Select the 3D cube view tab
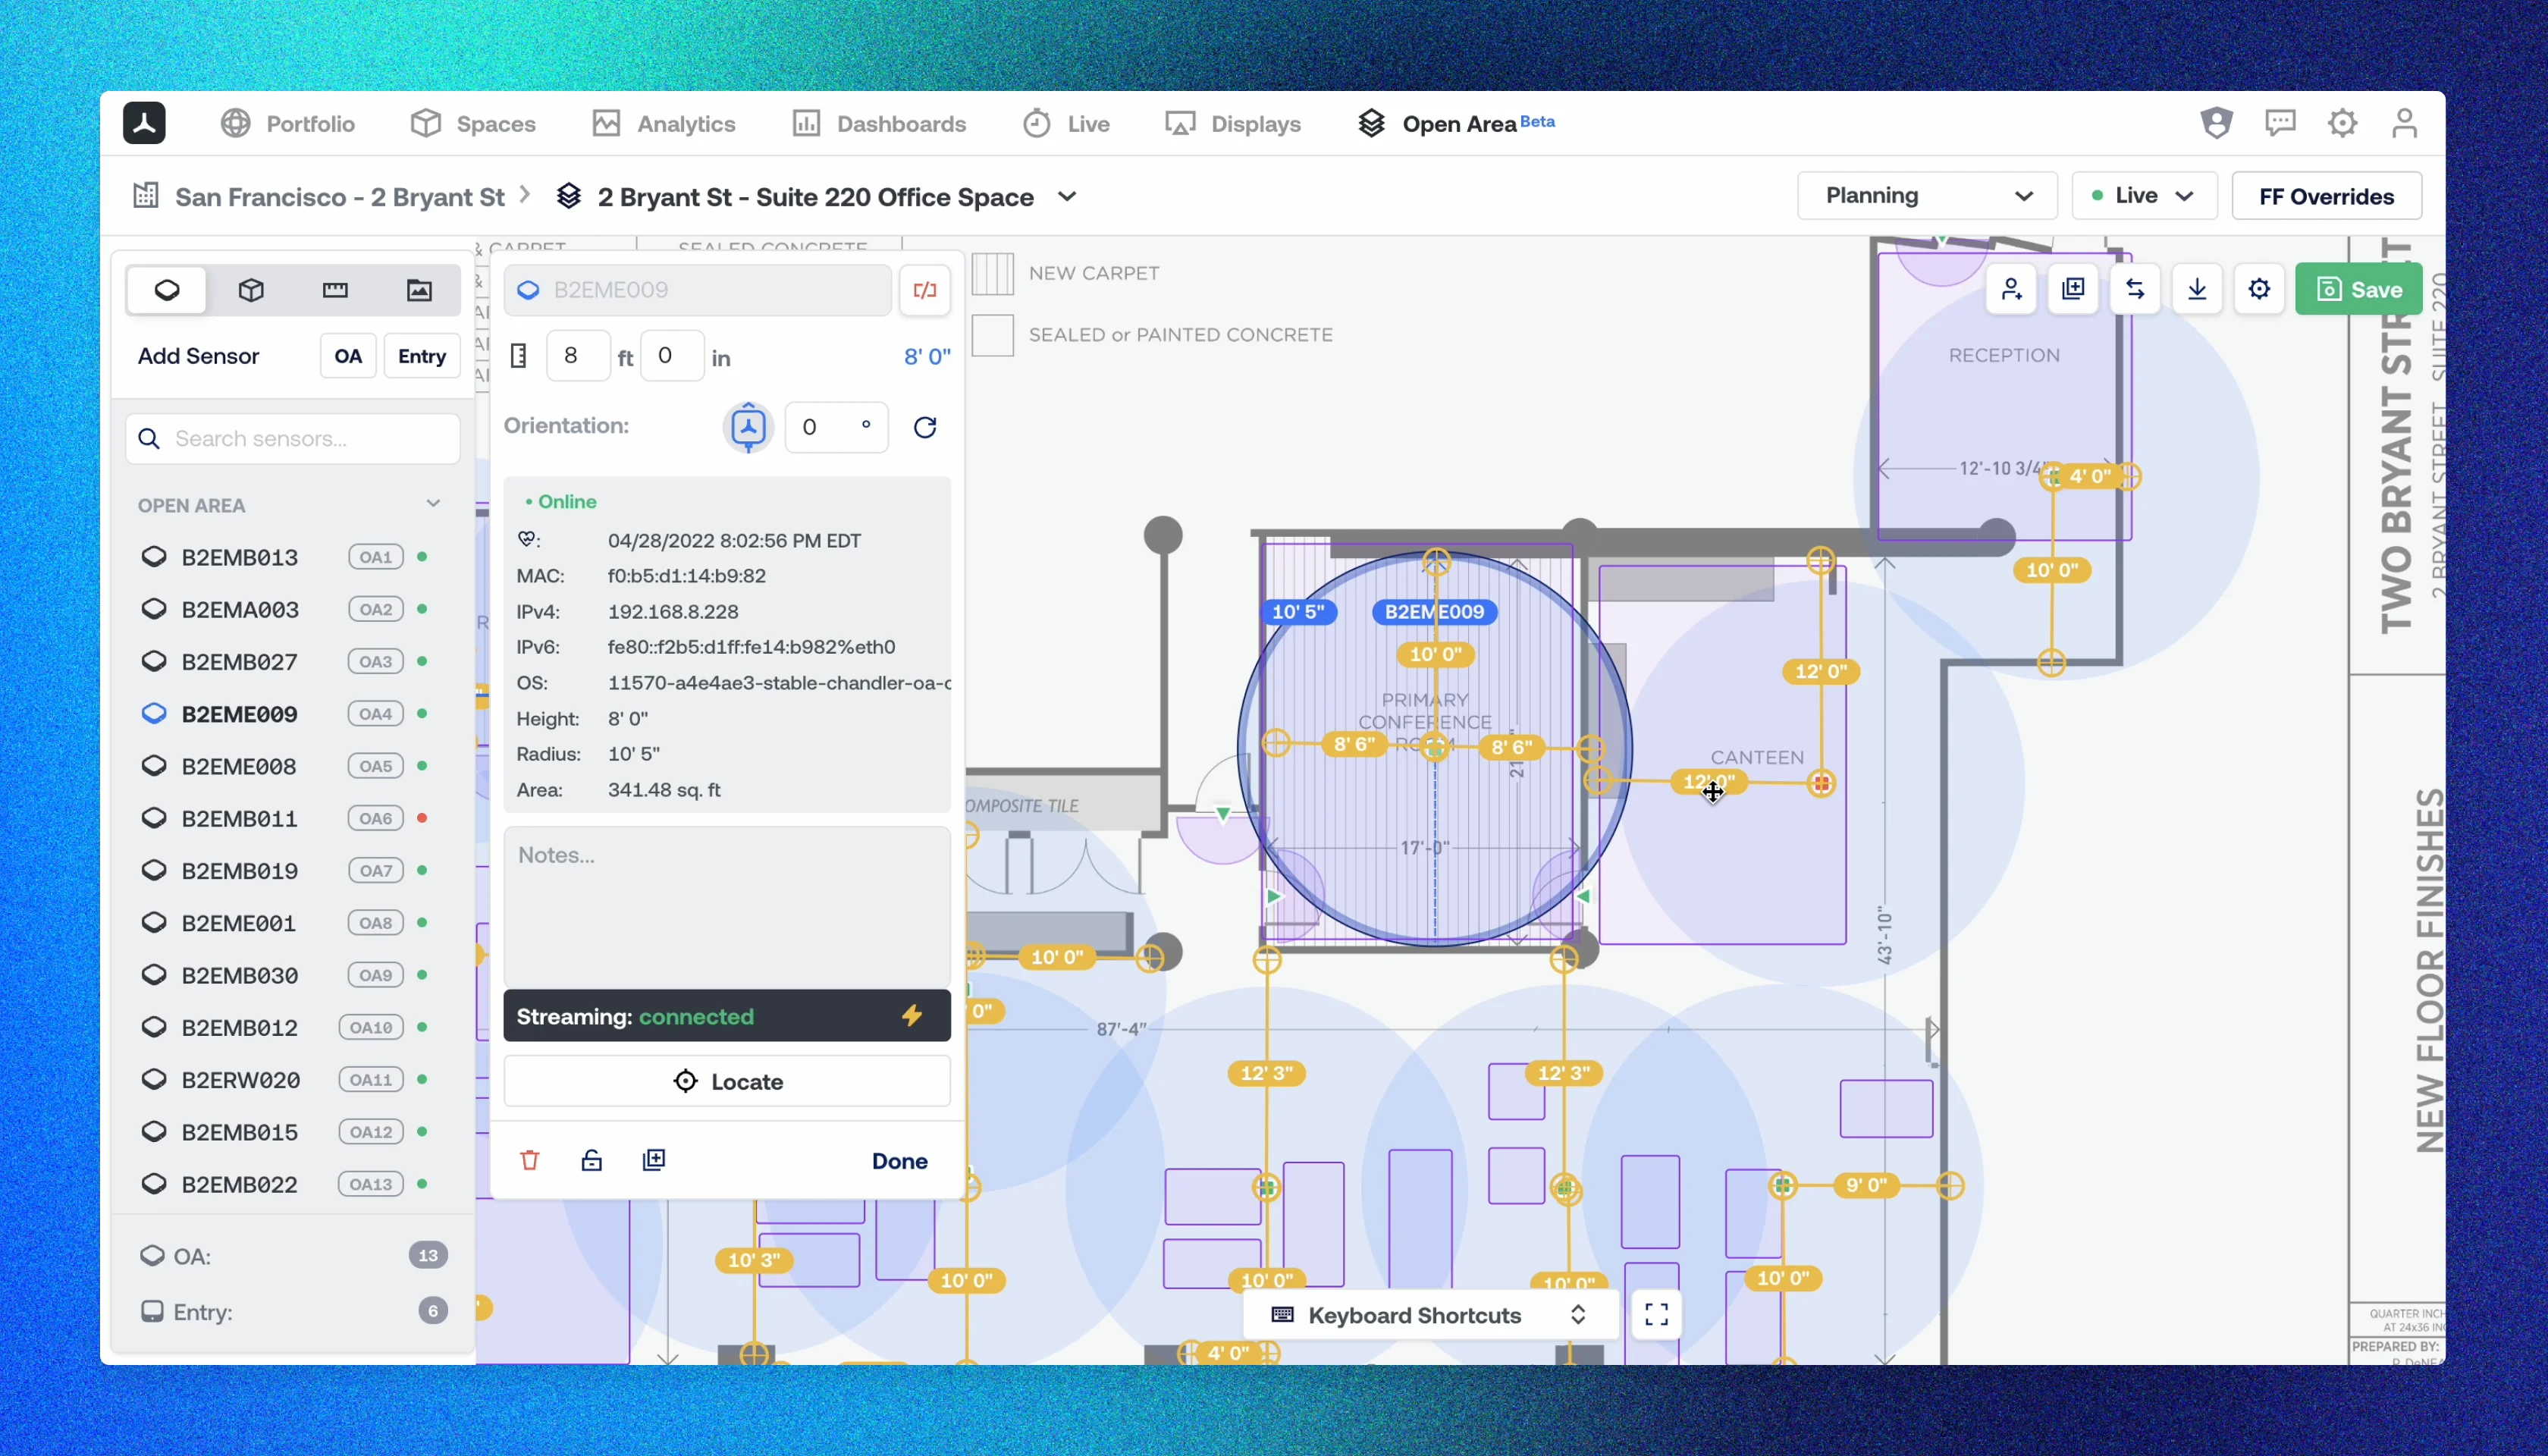Screen dimensions: 2548x1456 (250, 290)
